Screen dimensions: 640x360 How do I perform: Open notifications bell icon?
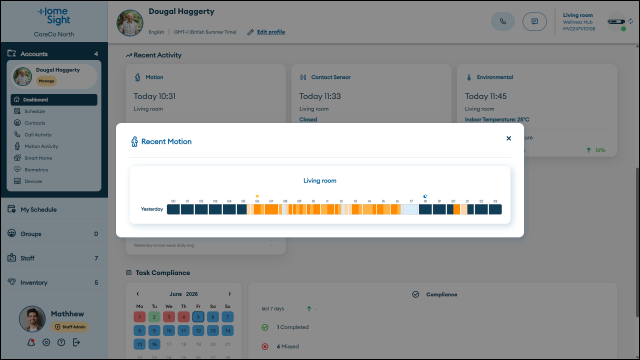[31, 342]
